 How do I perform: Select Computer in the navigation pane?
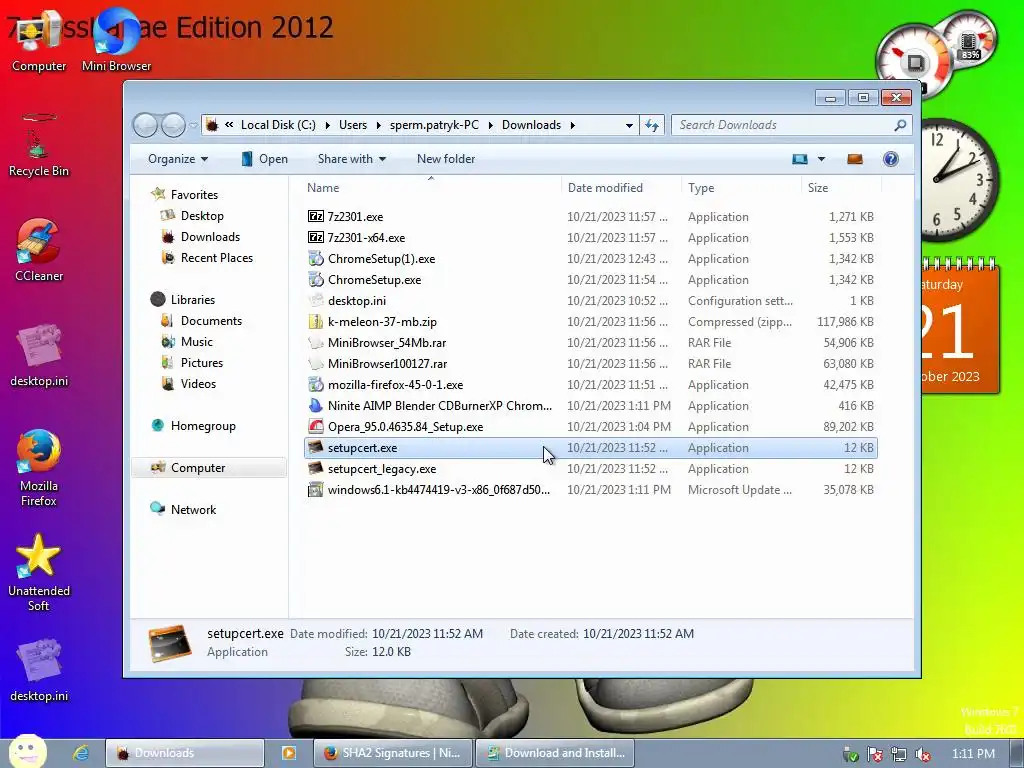click(x=209, y=468)
